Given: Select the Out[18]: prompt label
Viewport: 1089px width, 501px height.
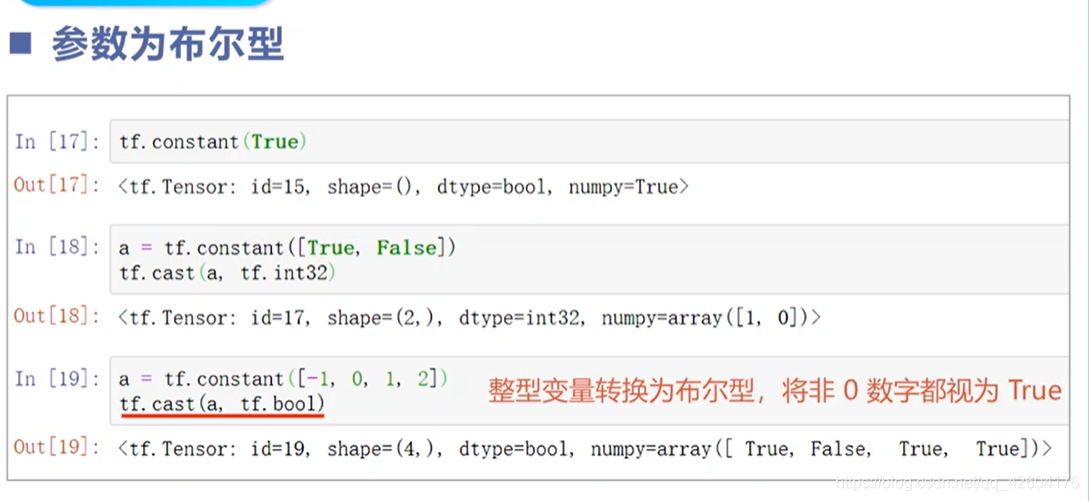Looking at the screenshot, I should tap(57, 317).
